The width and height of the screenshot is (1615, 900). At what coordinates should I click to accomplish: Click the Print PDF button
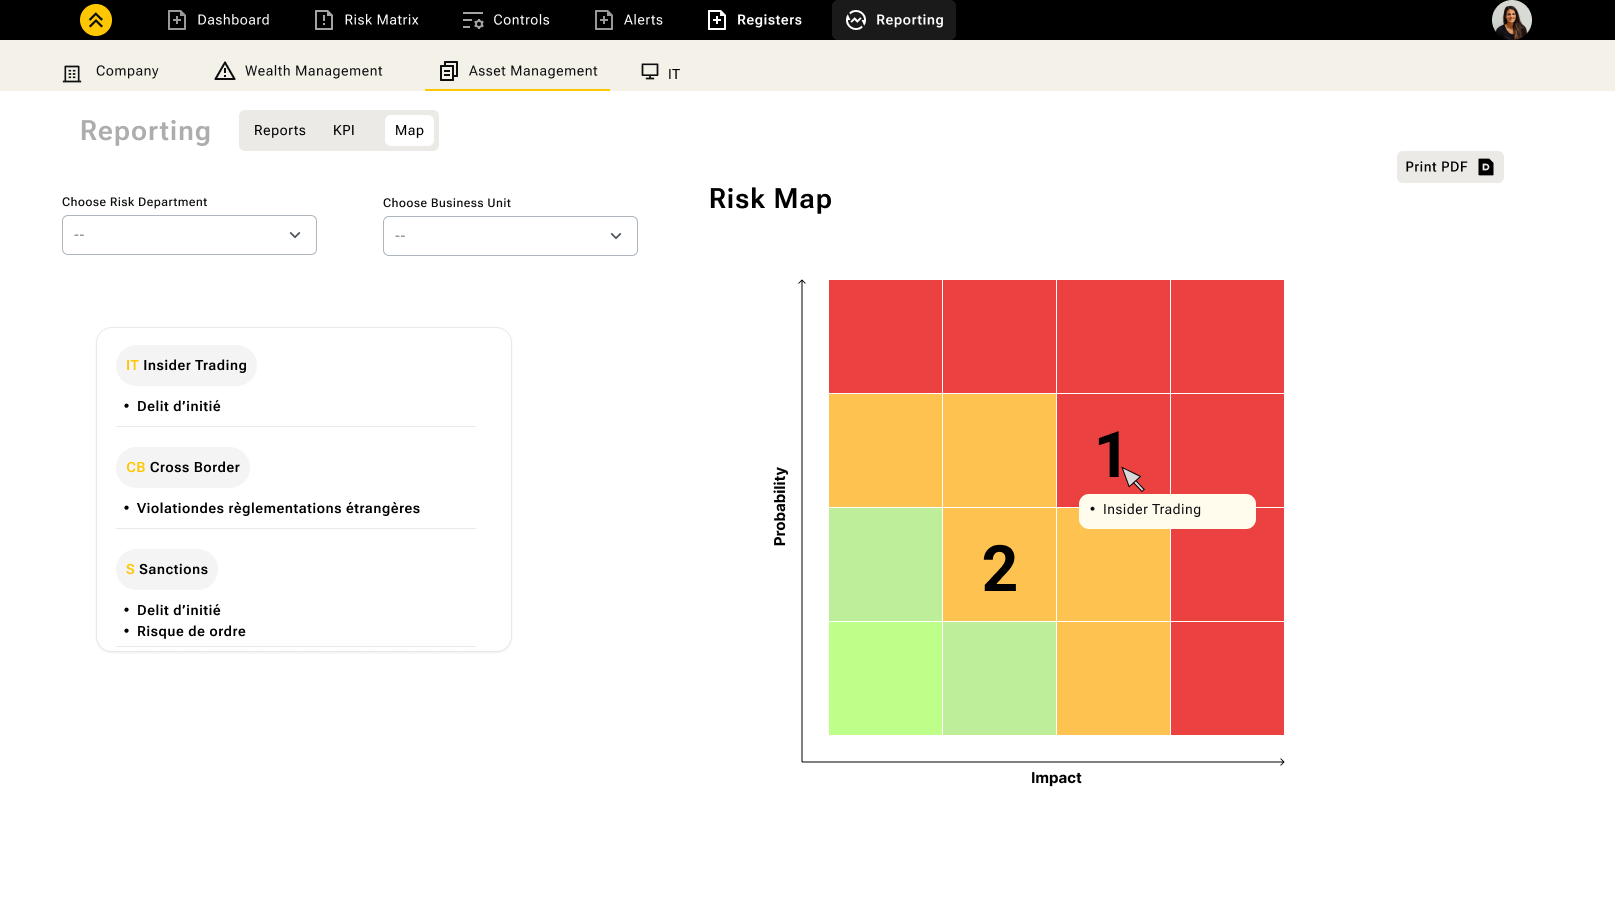pyautogui.click(x=1449, y=167)
